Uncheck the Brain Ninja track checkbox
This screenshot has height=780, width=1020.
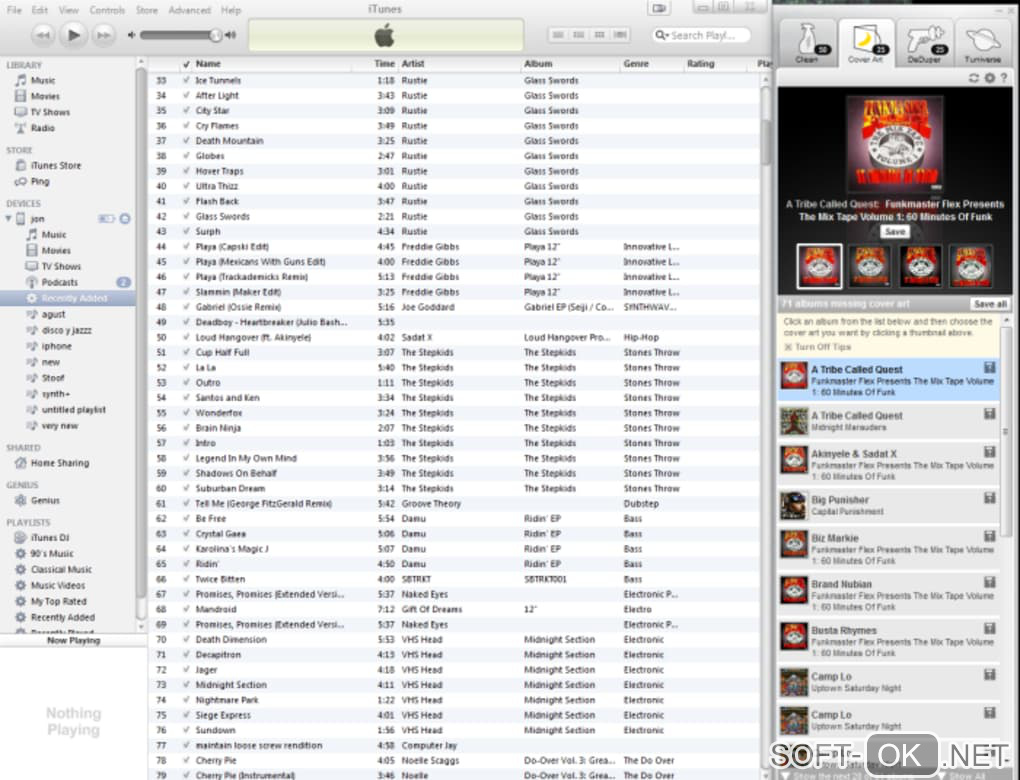click(187, 428)
